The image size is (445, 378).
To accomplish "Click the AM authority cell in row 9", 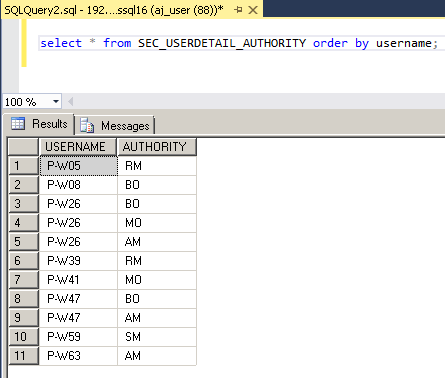I will [157, 318].
